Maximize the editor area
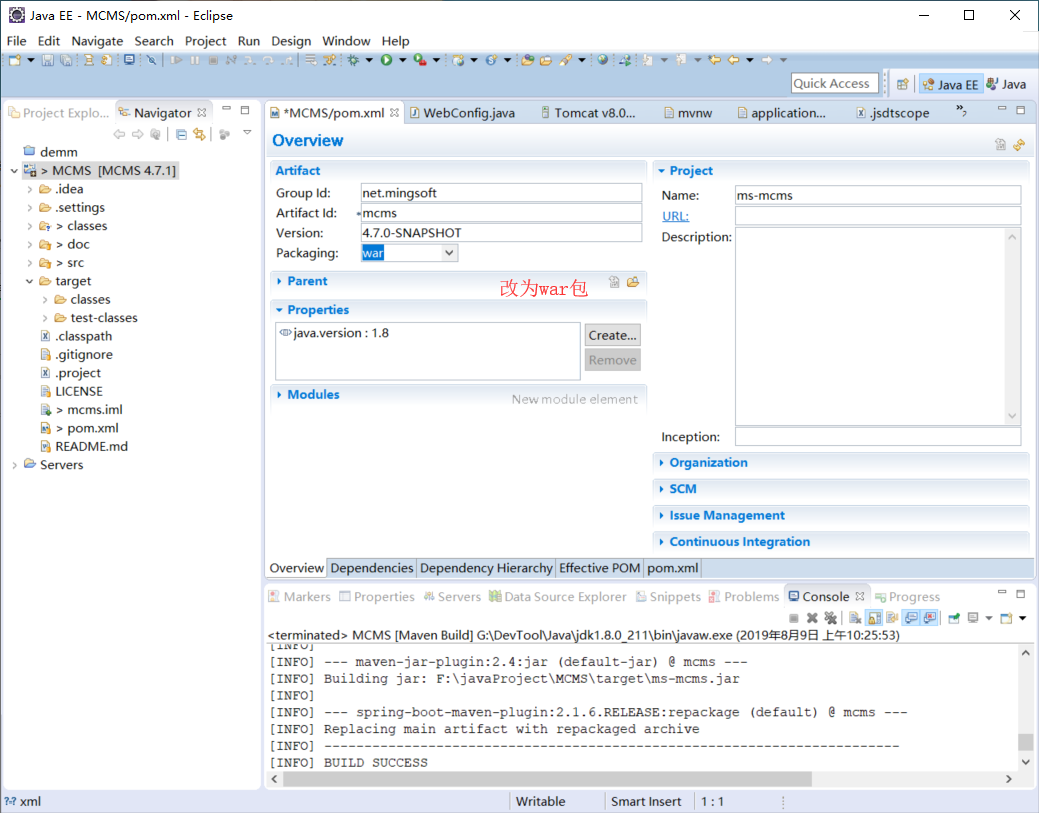 pos(1020,109)
